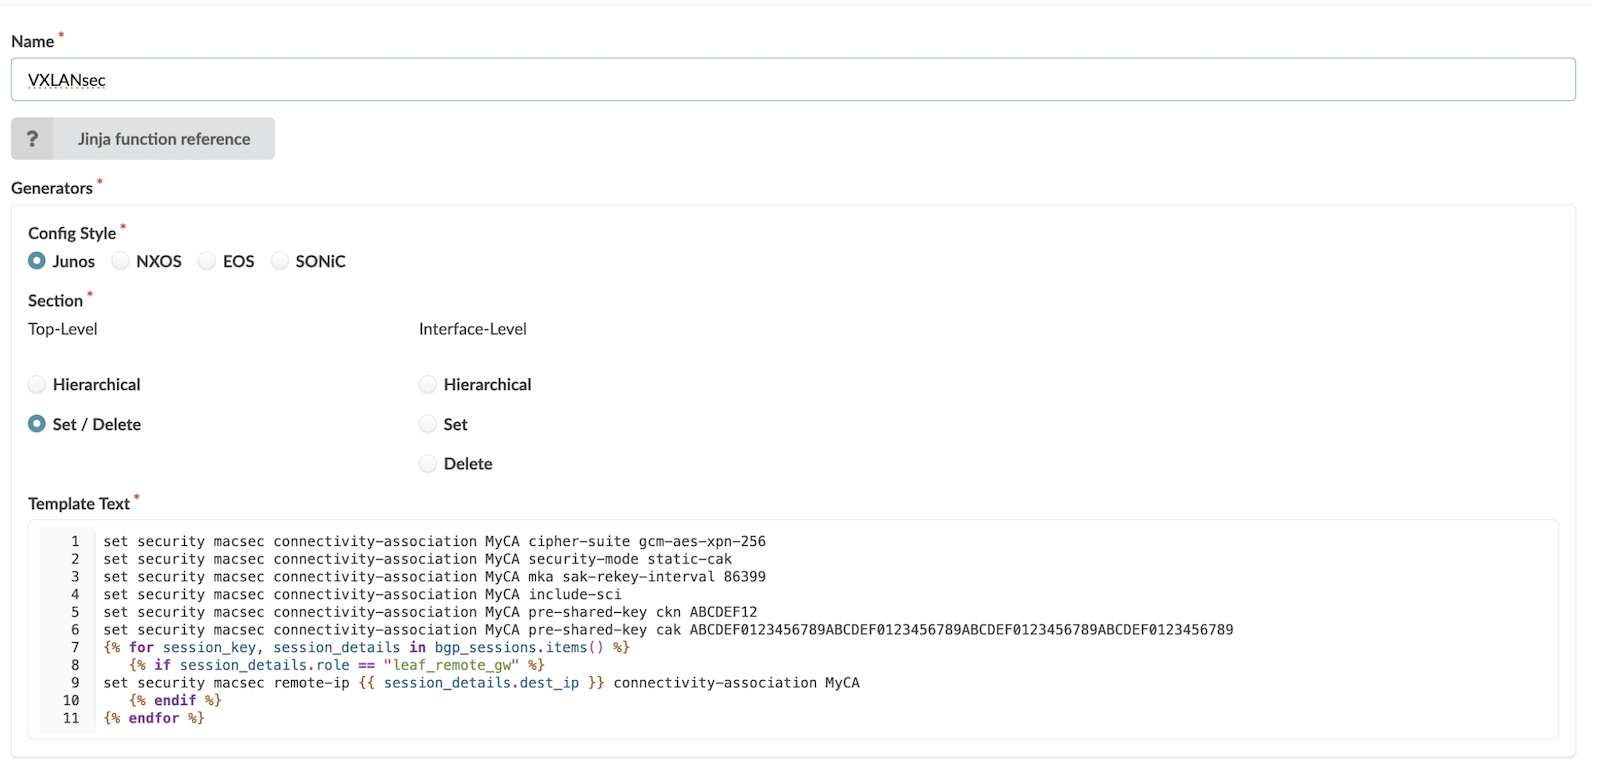Image resolution: width=1600 pixels, height=760 pixels.
Task: Select Interface-Level Set option
Action: tap(428, 424)
